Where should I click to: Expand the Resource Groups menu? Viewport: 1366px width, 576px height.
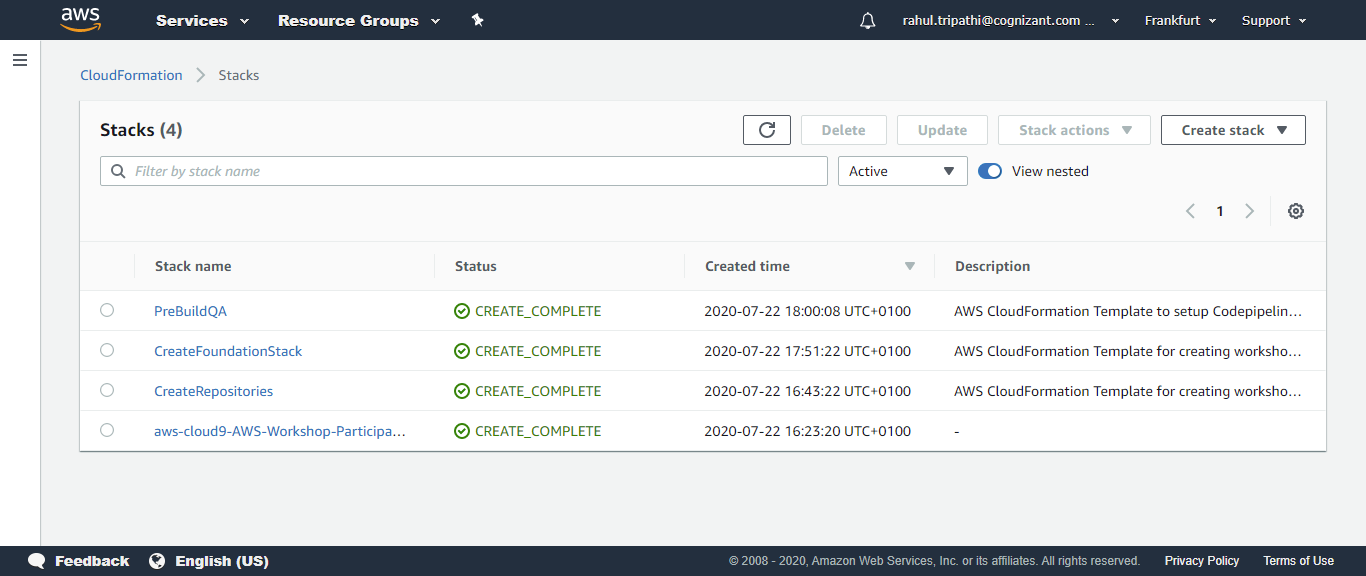click(359, 20)
